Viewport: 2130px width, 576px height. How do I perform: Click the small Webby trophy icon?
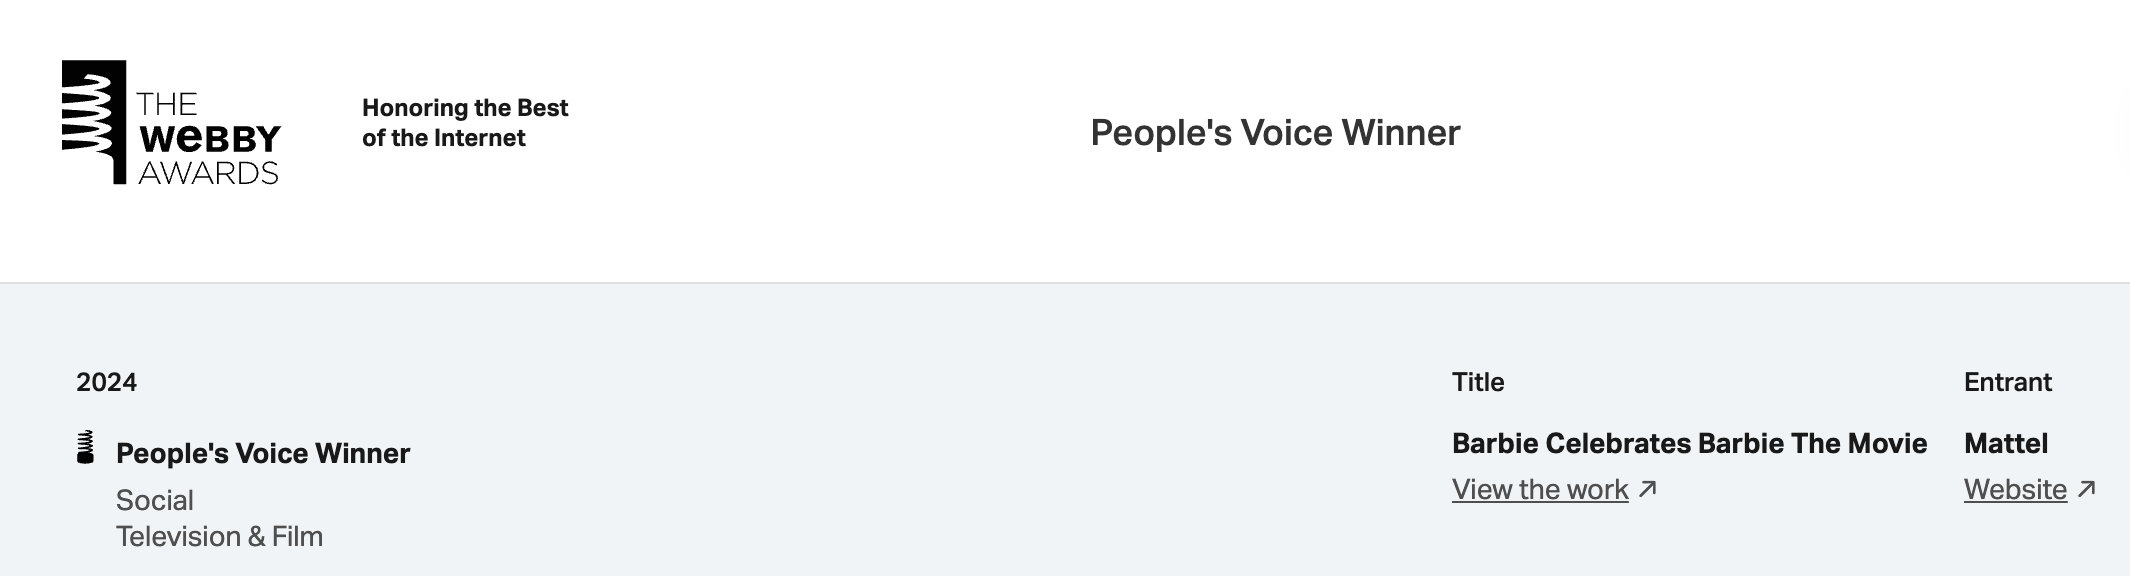86,448
